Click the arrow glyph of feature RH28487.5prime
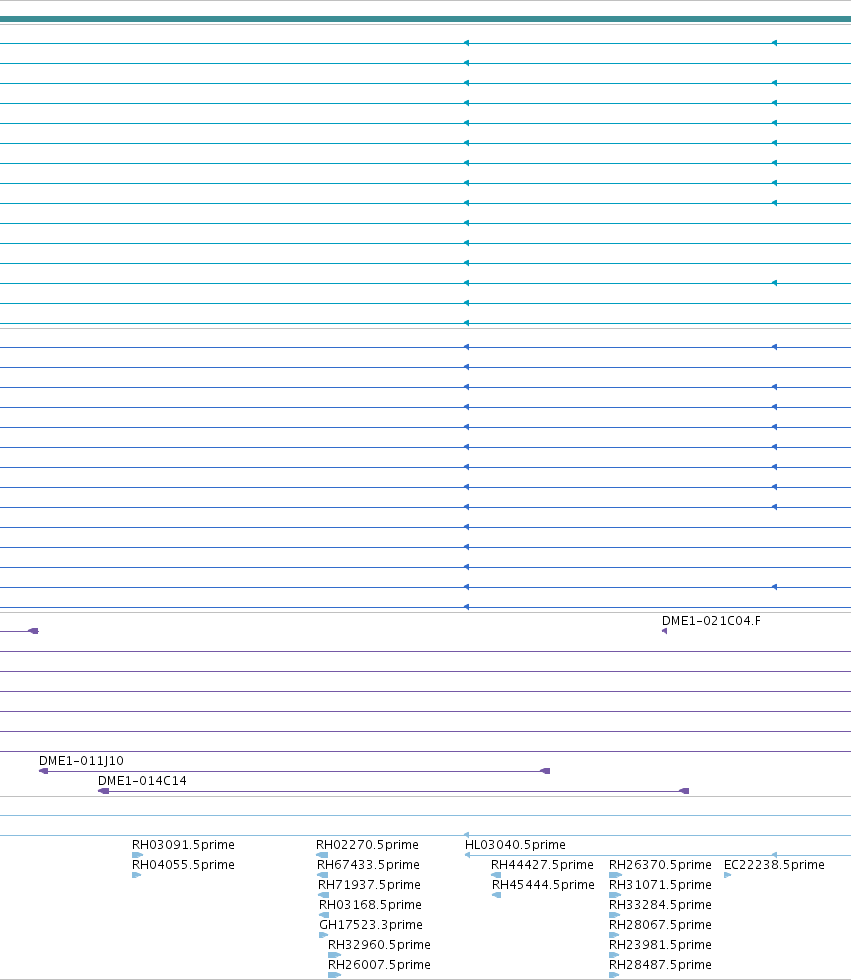Image resolution: width=851 pixels, height=980 pixels. pyautogui.click(x=614, y=975)
